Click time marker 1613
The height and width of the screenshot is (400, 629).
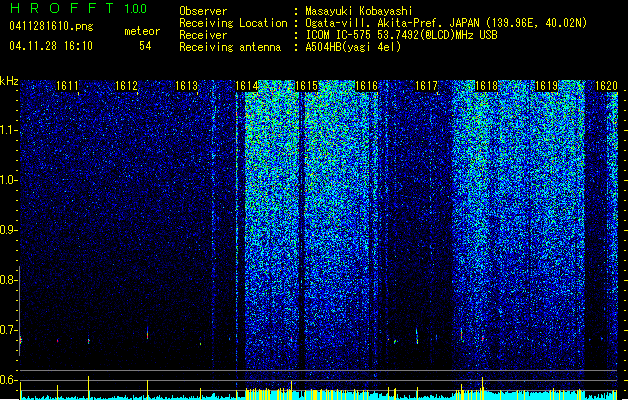tap(187, 86)
